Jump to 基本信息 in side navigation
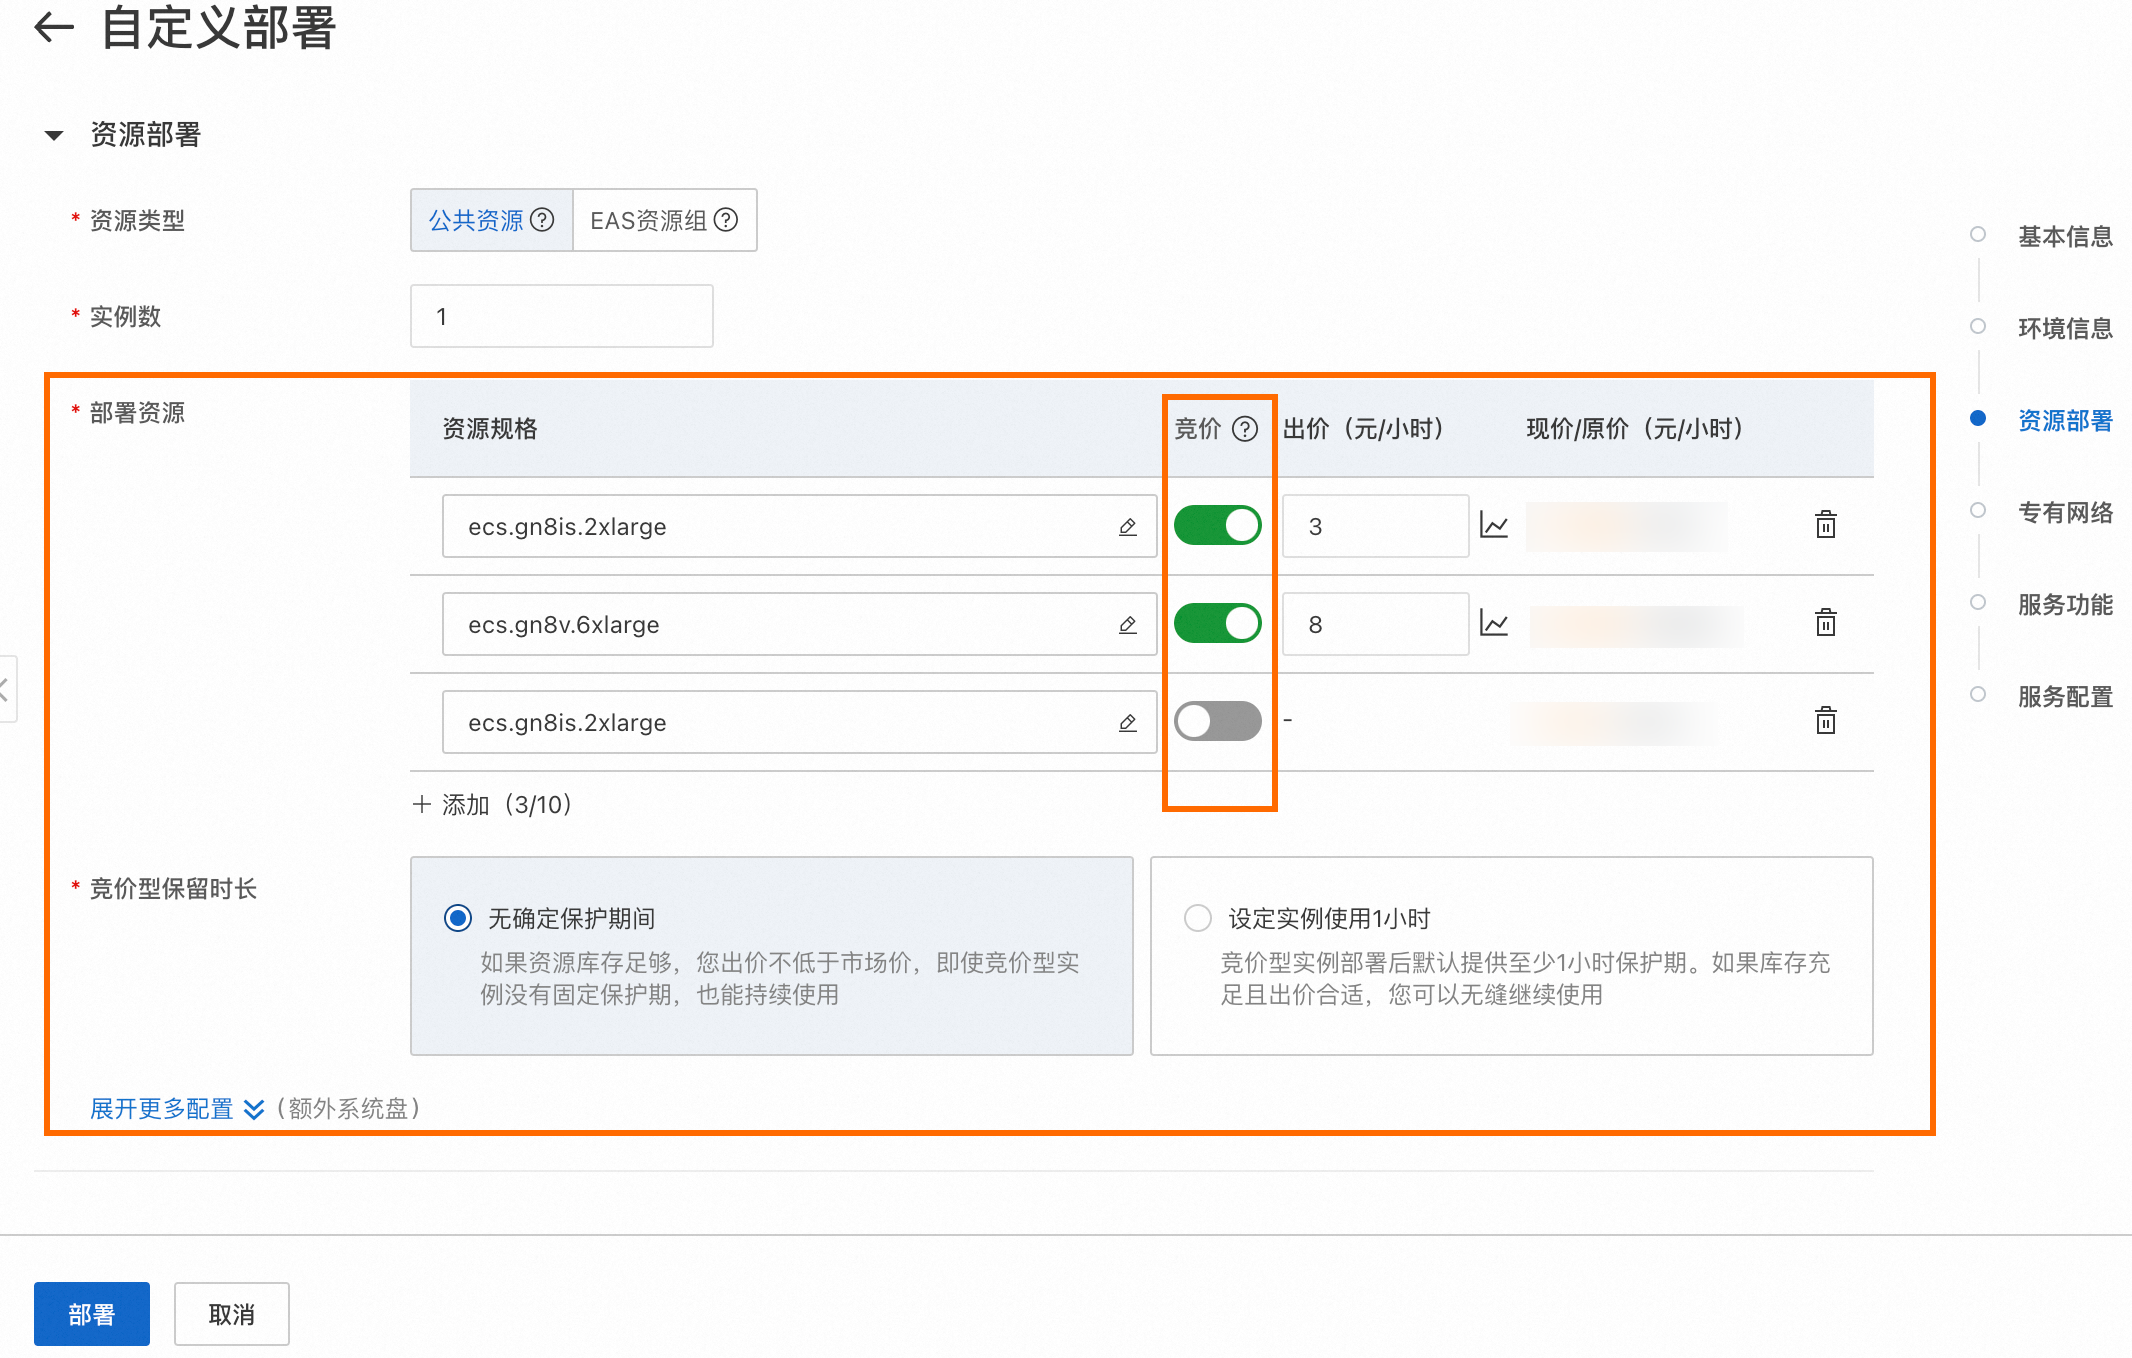2132x1358 pixels. [x=2065, y=237]
